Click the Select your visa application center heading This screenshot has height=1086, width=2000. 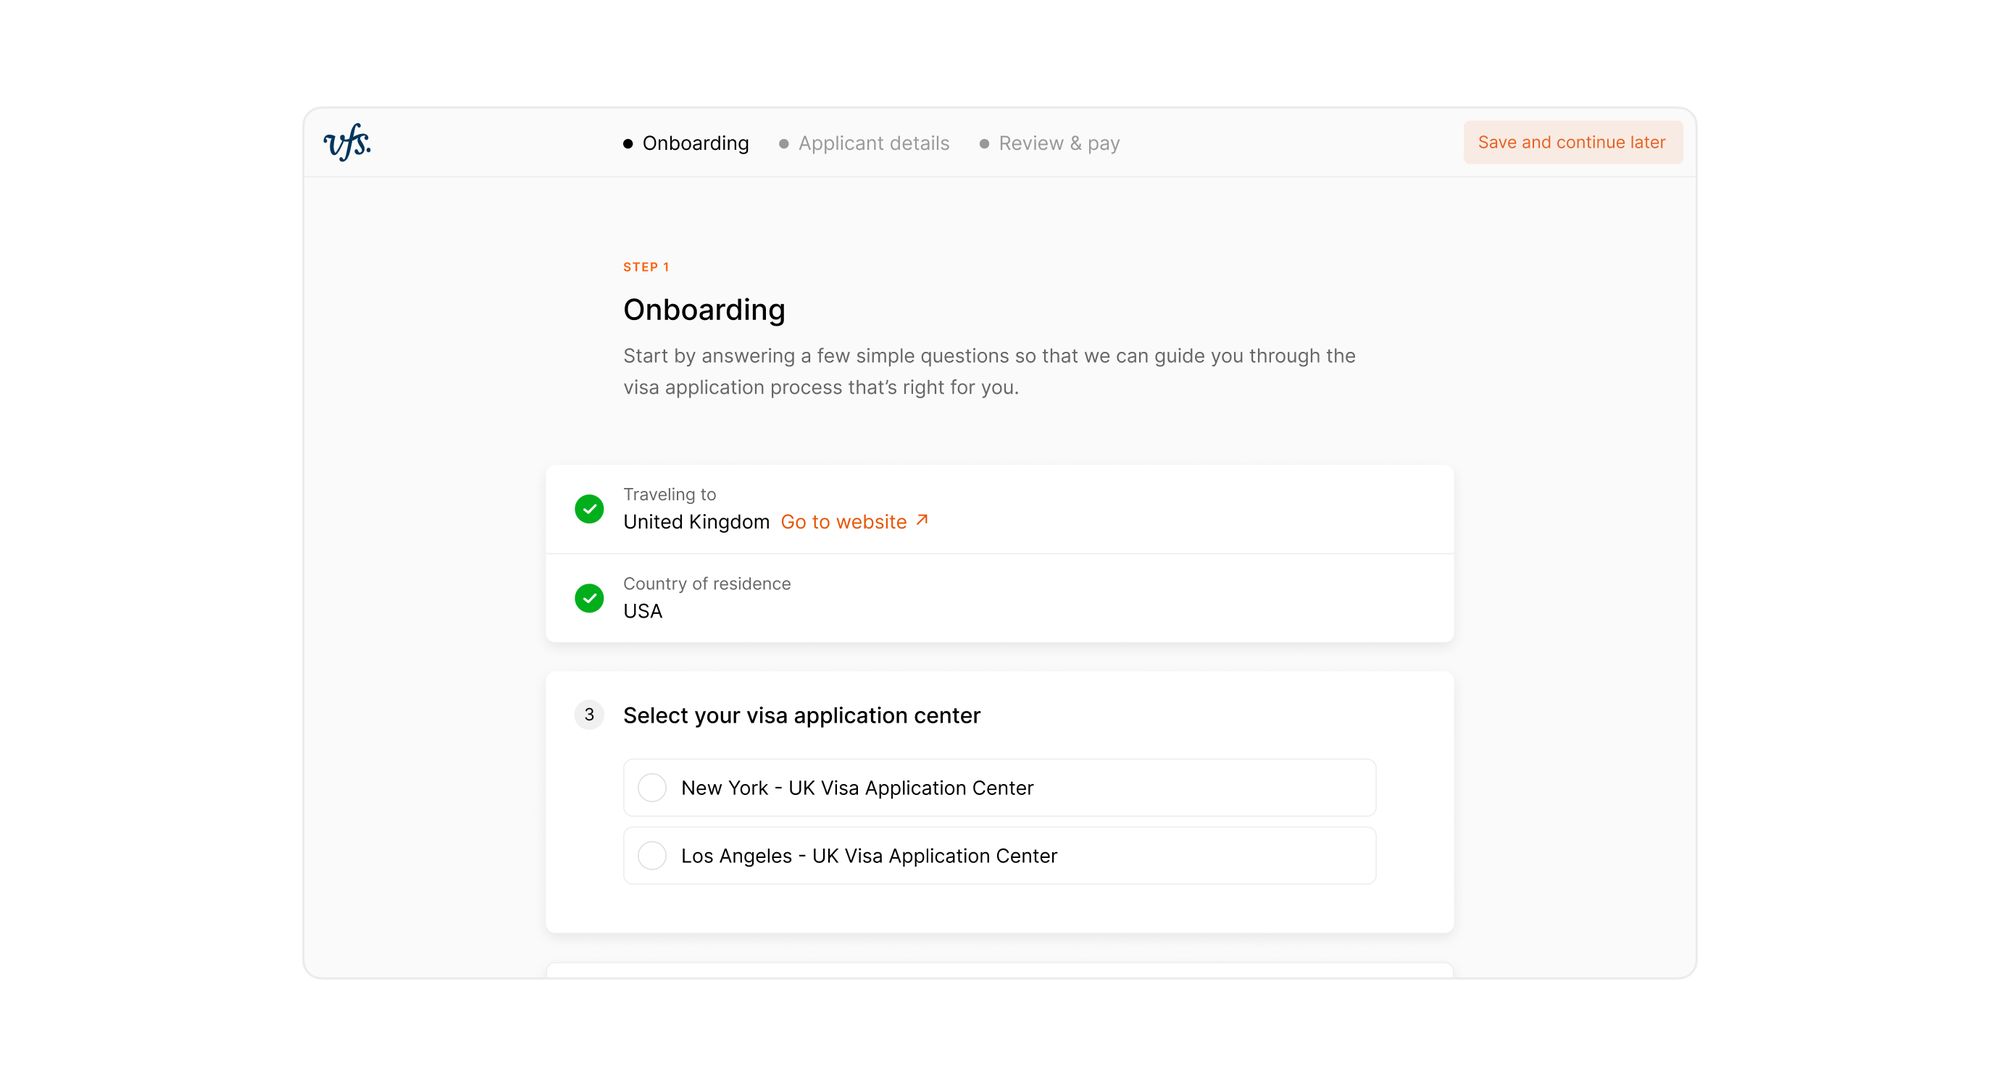pyautogui.click(x=801, y=715)
